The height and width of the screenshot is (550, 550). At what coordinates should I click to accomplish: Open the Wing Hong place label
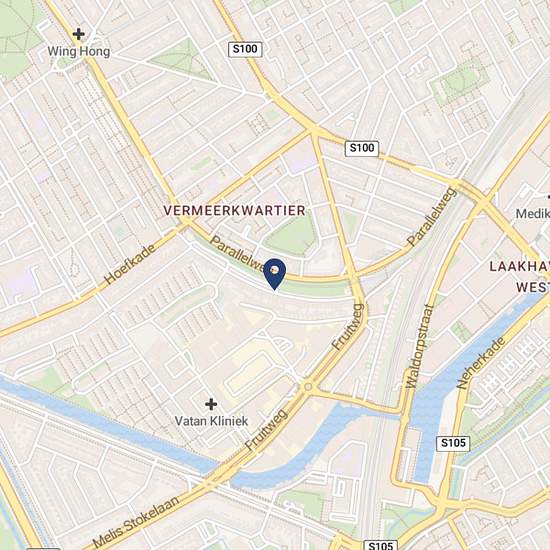pyautogui.click(x=79, y=52)
